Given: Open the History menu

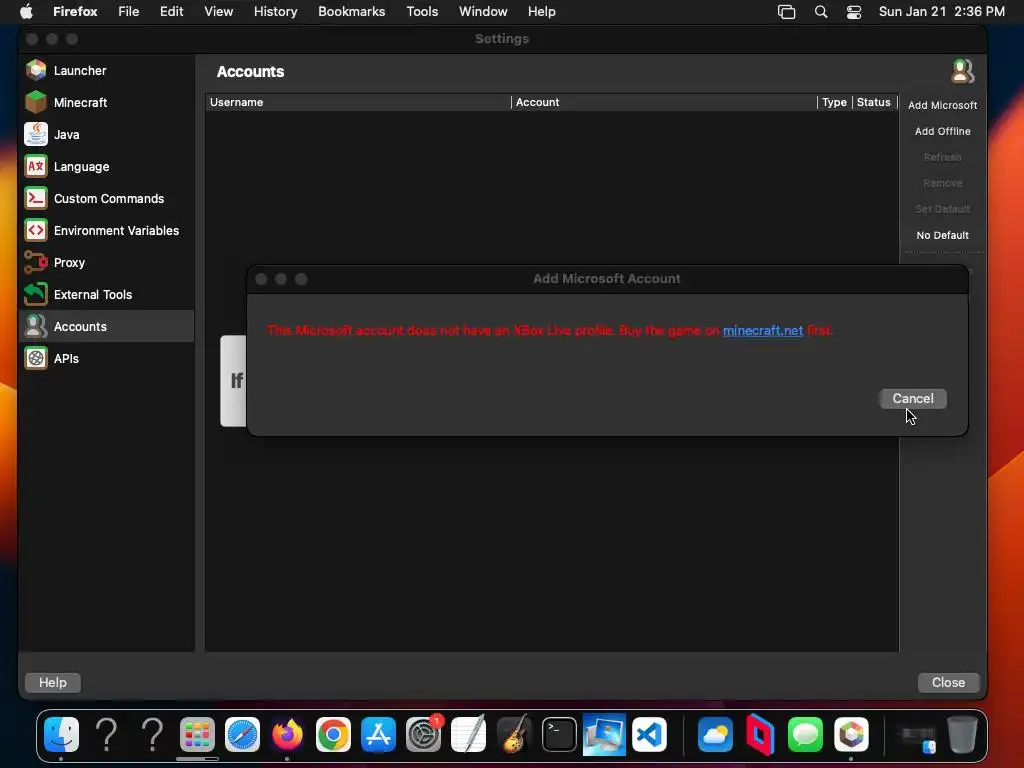Looking at the screenshot, I should tap(276, 12).
